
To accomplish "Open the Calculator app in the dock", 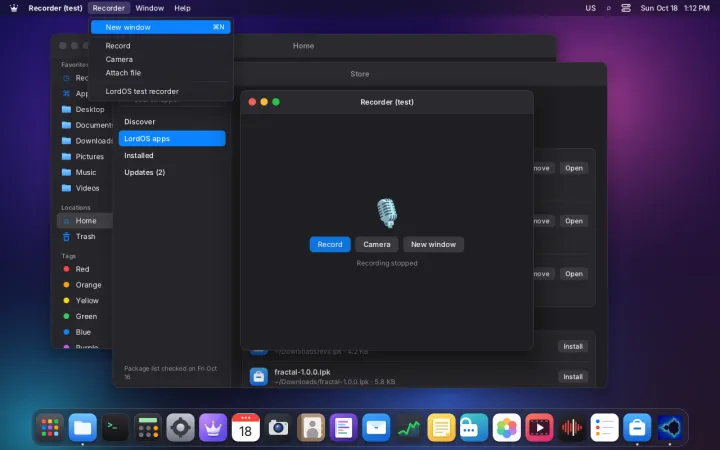I will [x=148, y=428].
